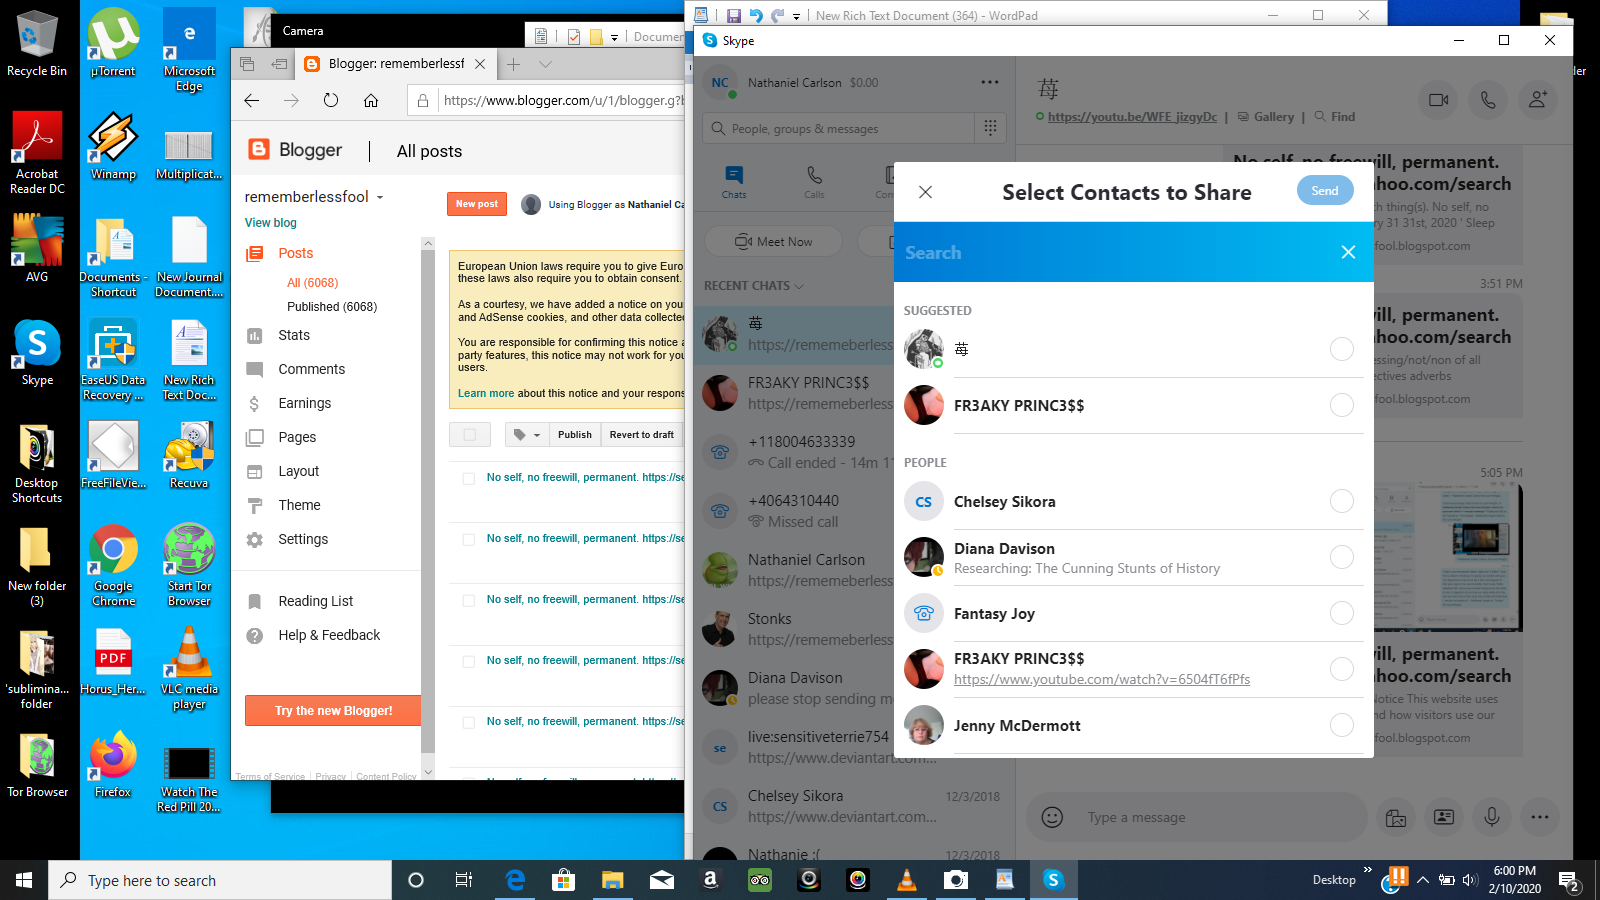
Task: Open VLC media player from taskbar
Action: pyautogui.click(x=907, y=880)
